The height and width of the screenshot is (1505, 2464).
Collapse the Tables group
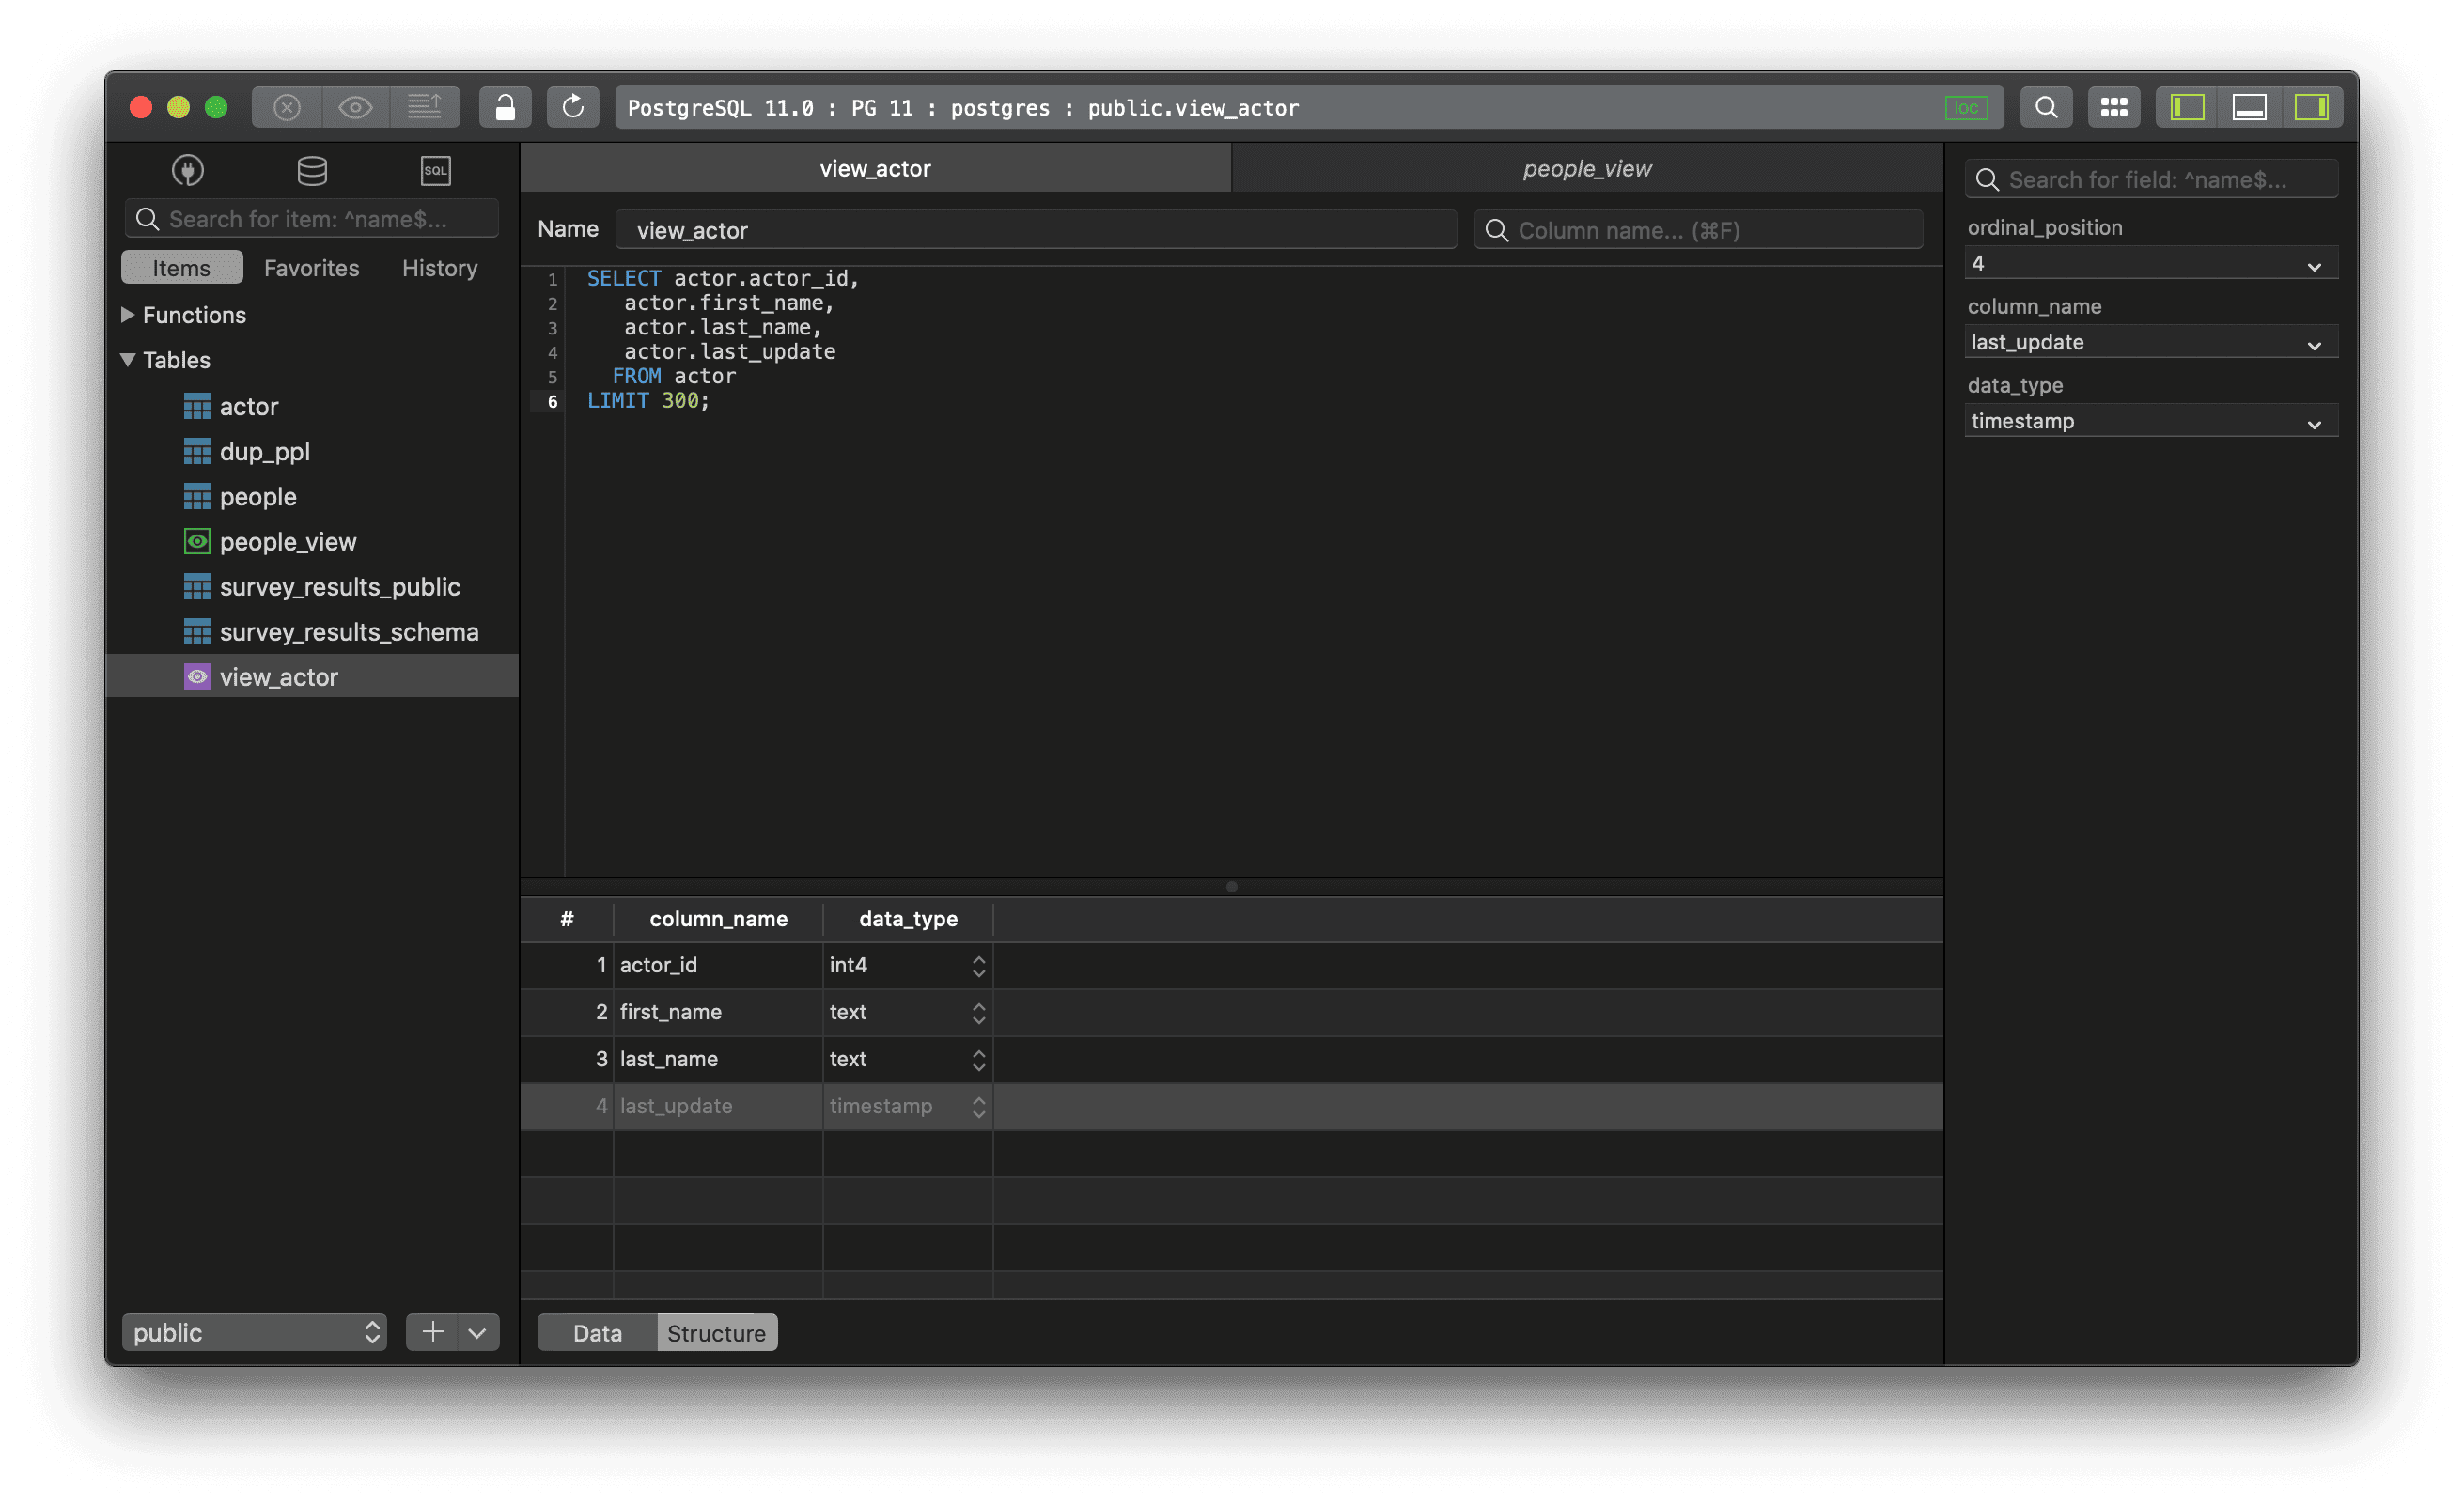(x=128, y=360)
